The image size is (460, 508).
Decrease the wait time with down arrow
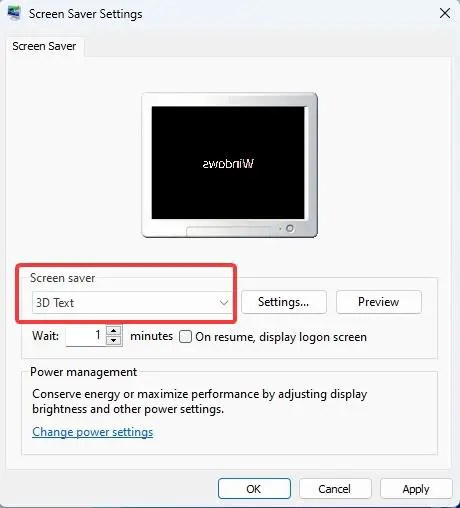114,341
